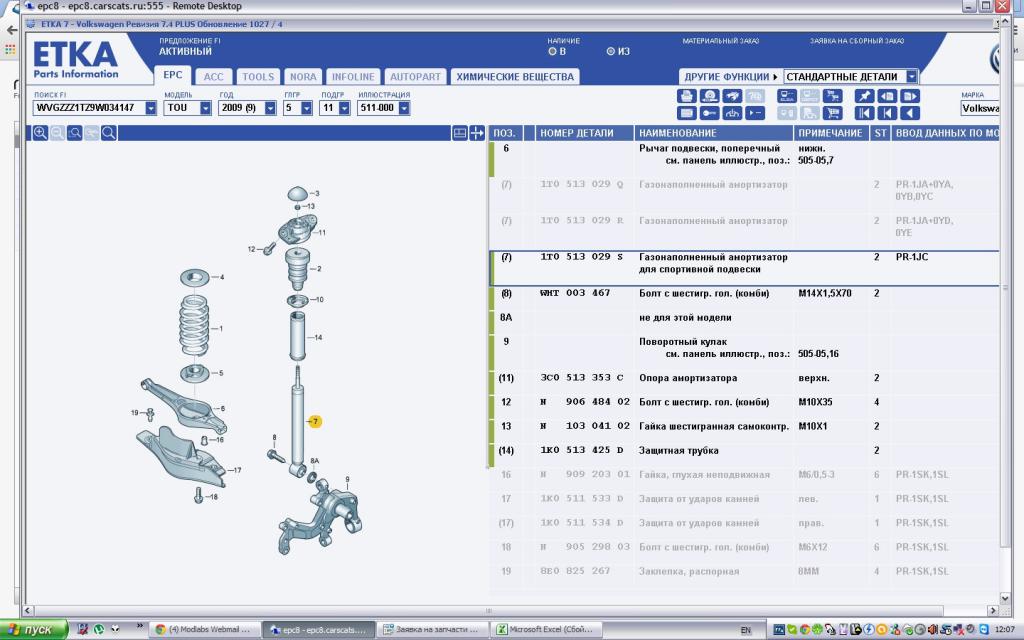Click the ELSA computer icon
The height and width of the screenshot is (640, 1024).
tap(787, 96)
